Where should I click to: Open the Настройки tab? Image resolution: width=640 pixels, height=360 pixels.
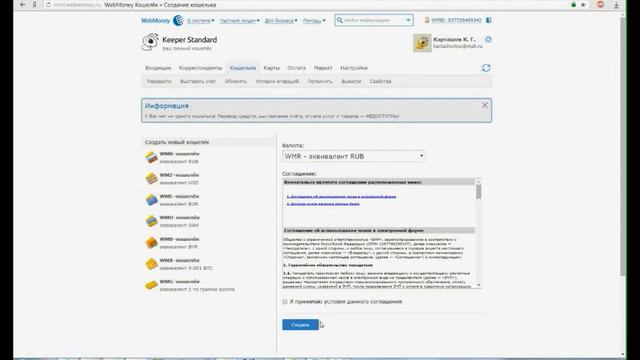click(354, 68)
